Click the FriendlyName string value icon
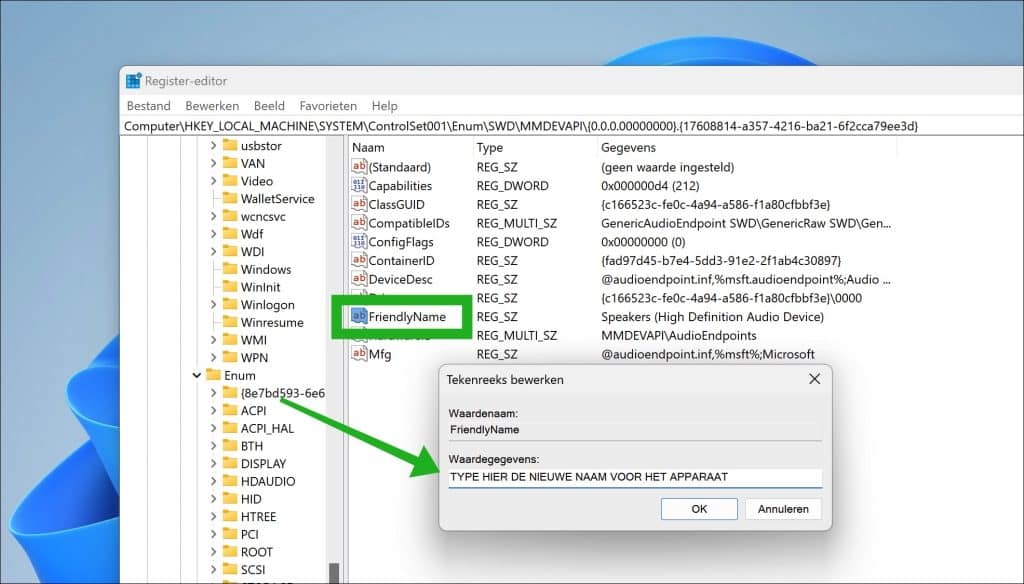The width and height of the screenshot is (1024, 584). click(359, 316)
